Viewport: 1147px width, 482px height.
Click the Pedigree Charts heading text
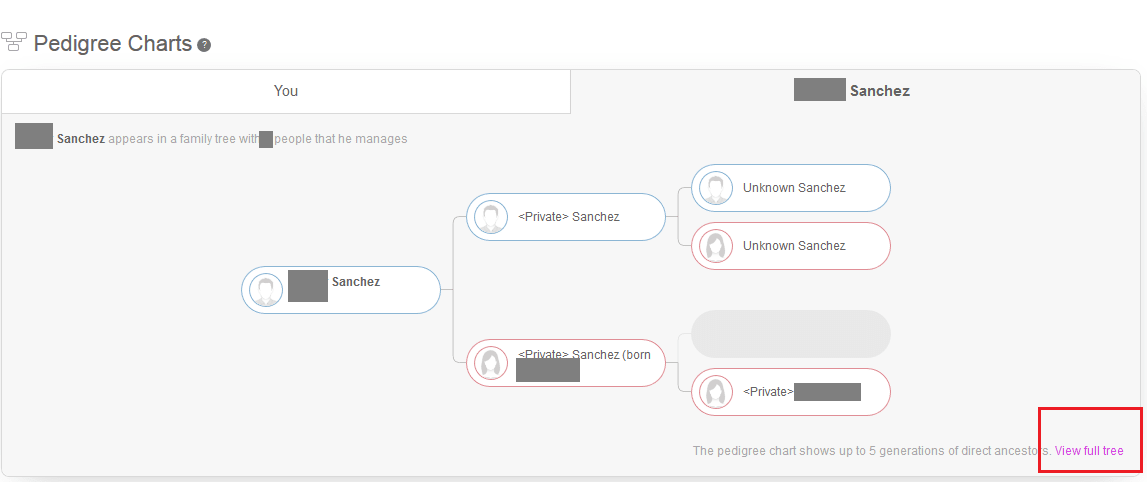[113, 44]
